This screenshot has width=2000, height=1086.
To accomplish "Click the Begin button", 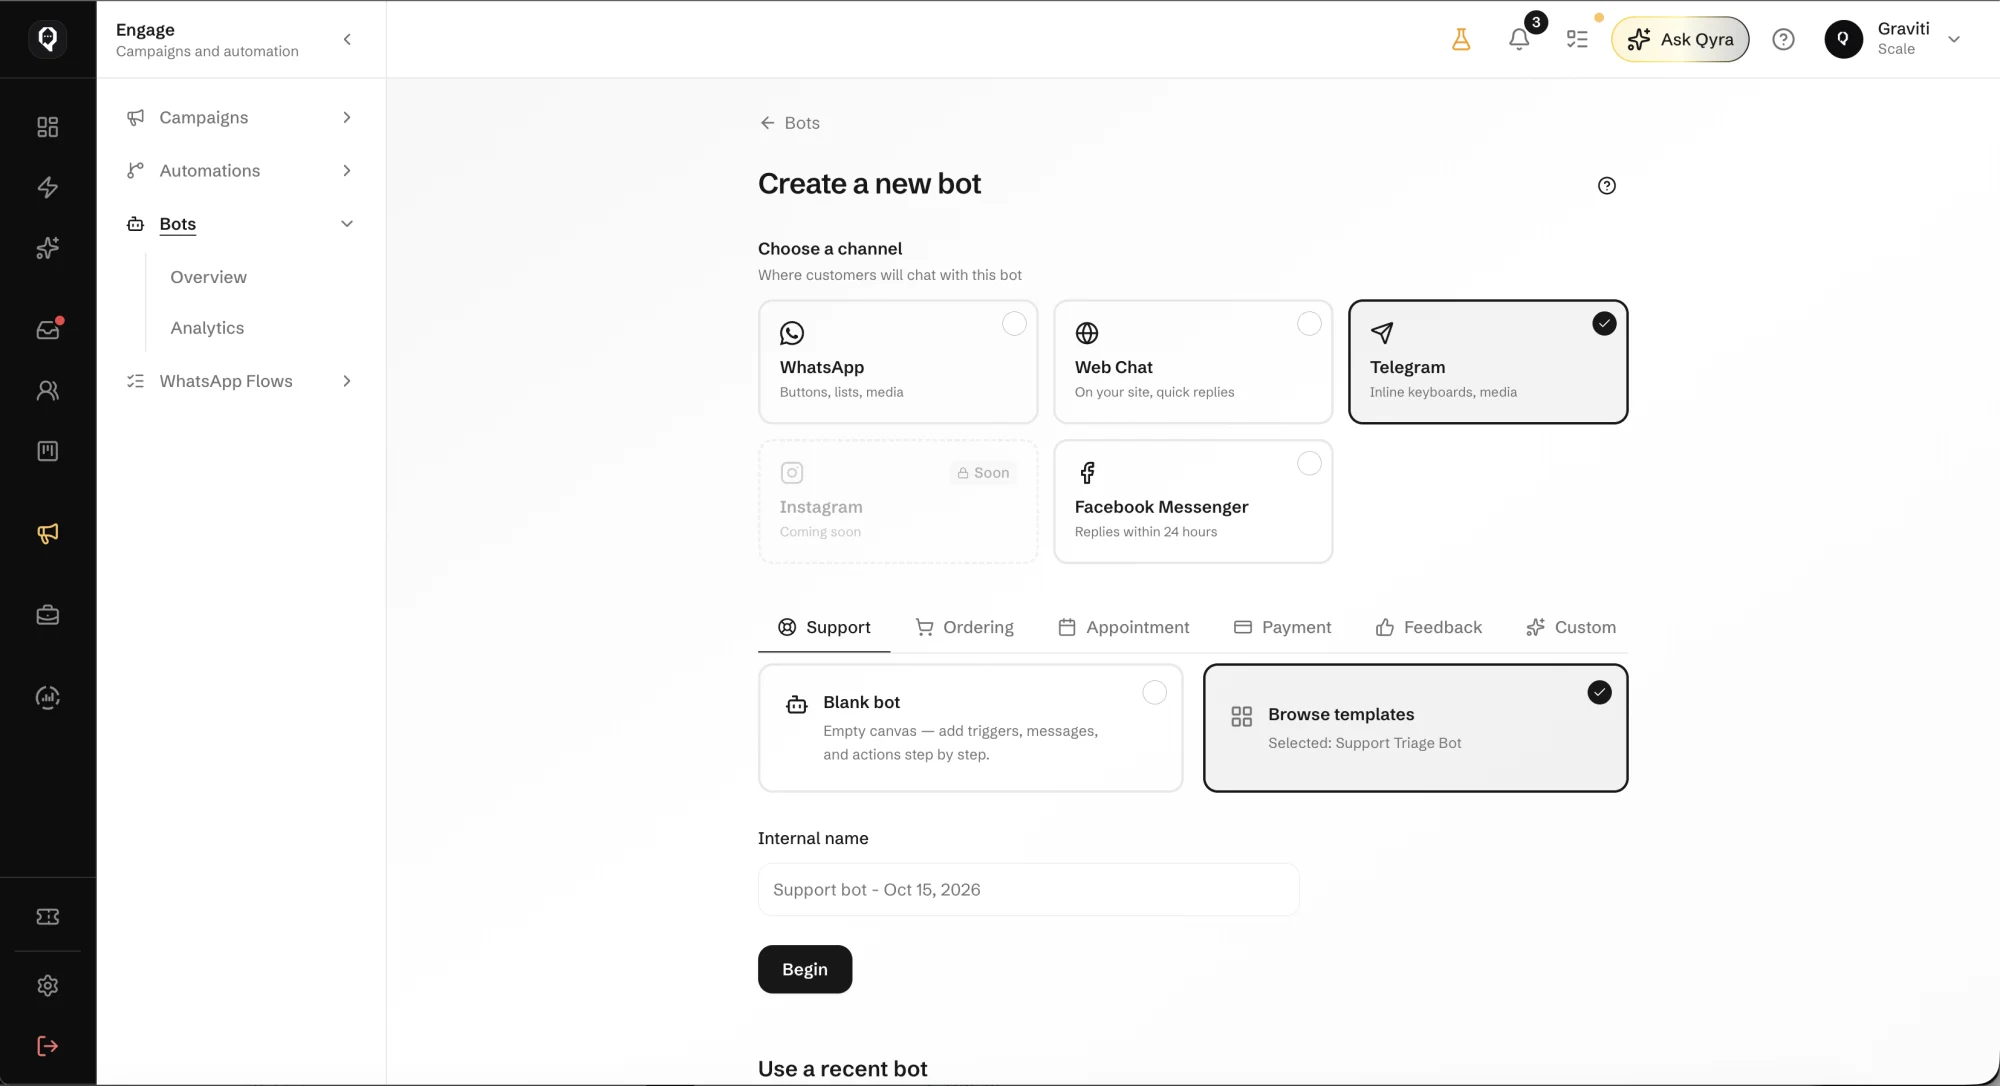I will 805,969.
